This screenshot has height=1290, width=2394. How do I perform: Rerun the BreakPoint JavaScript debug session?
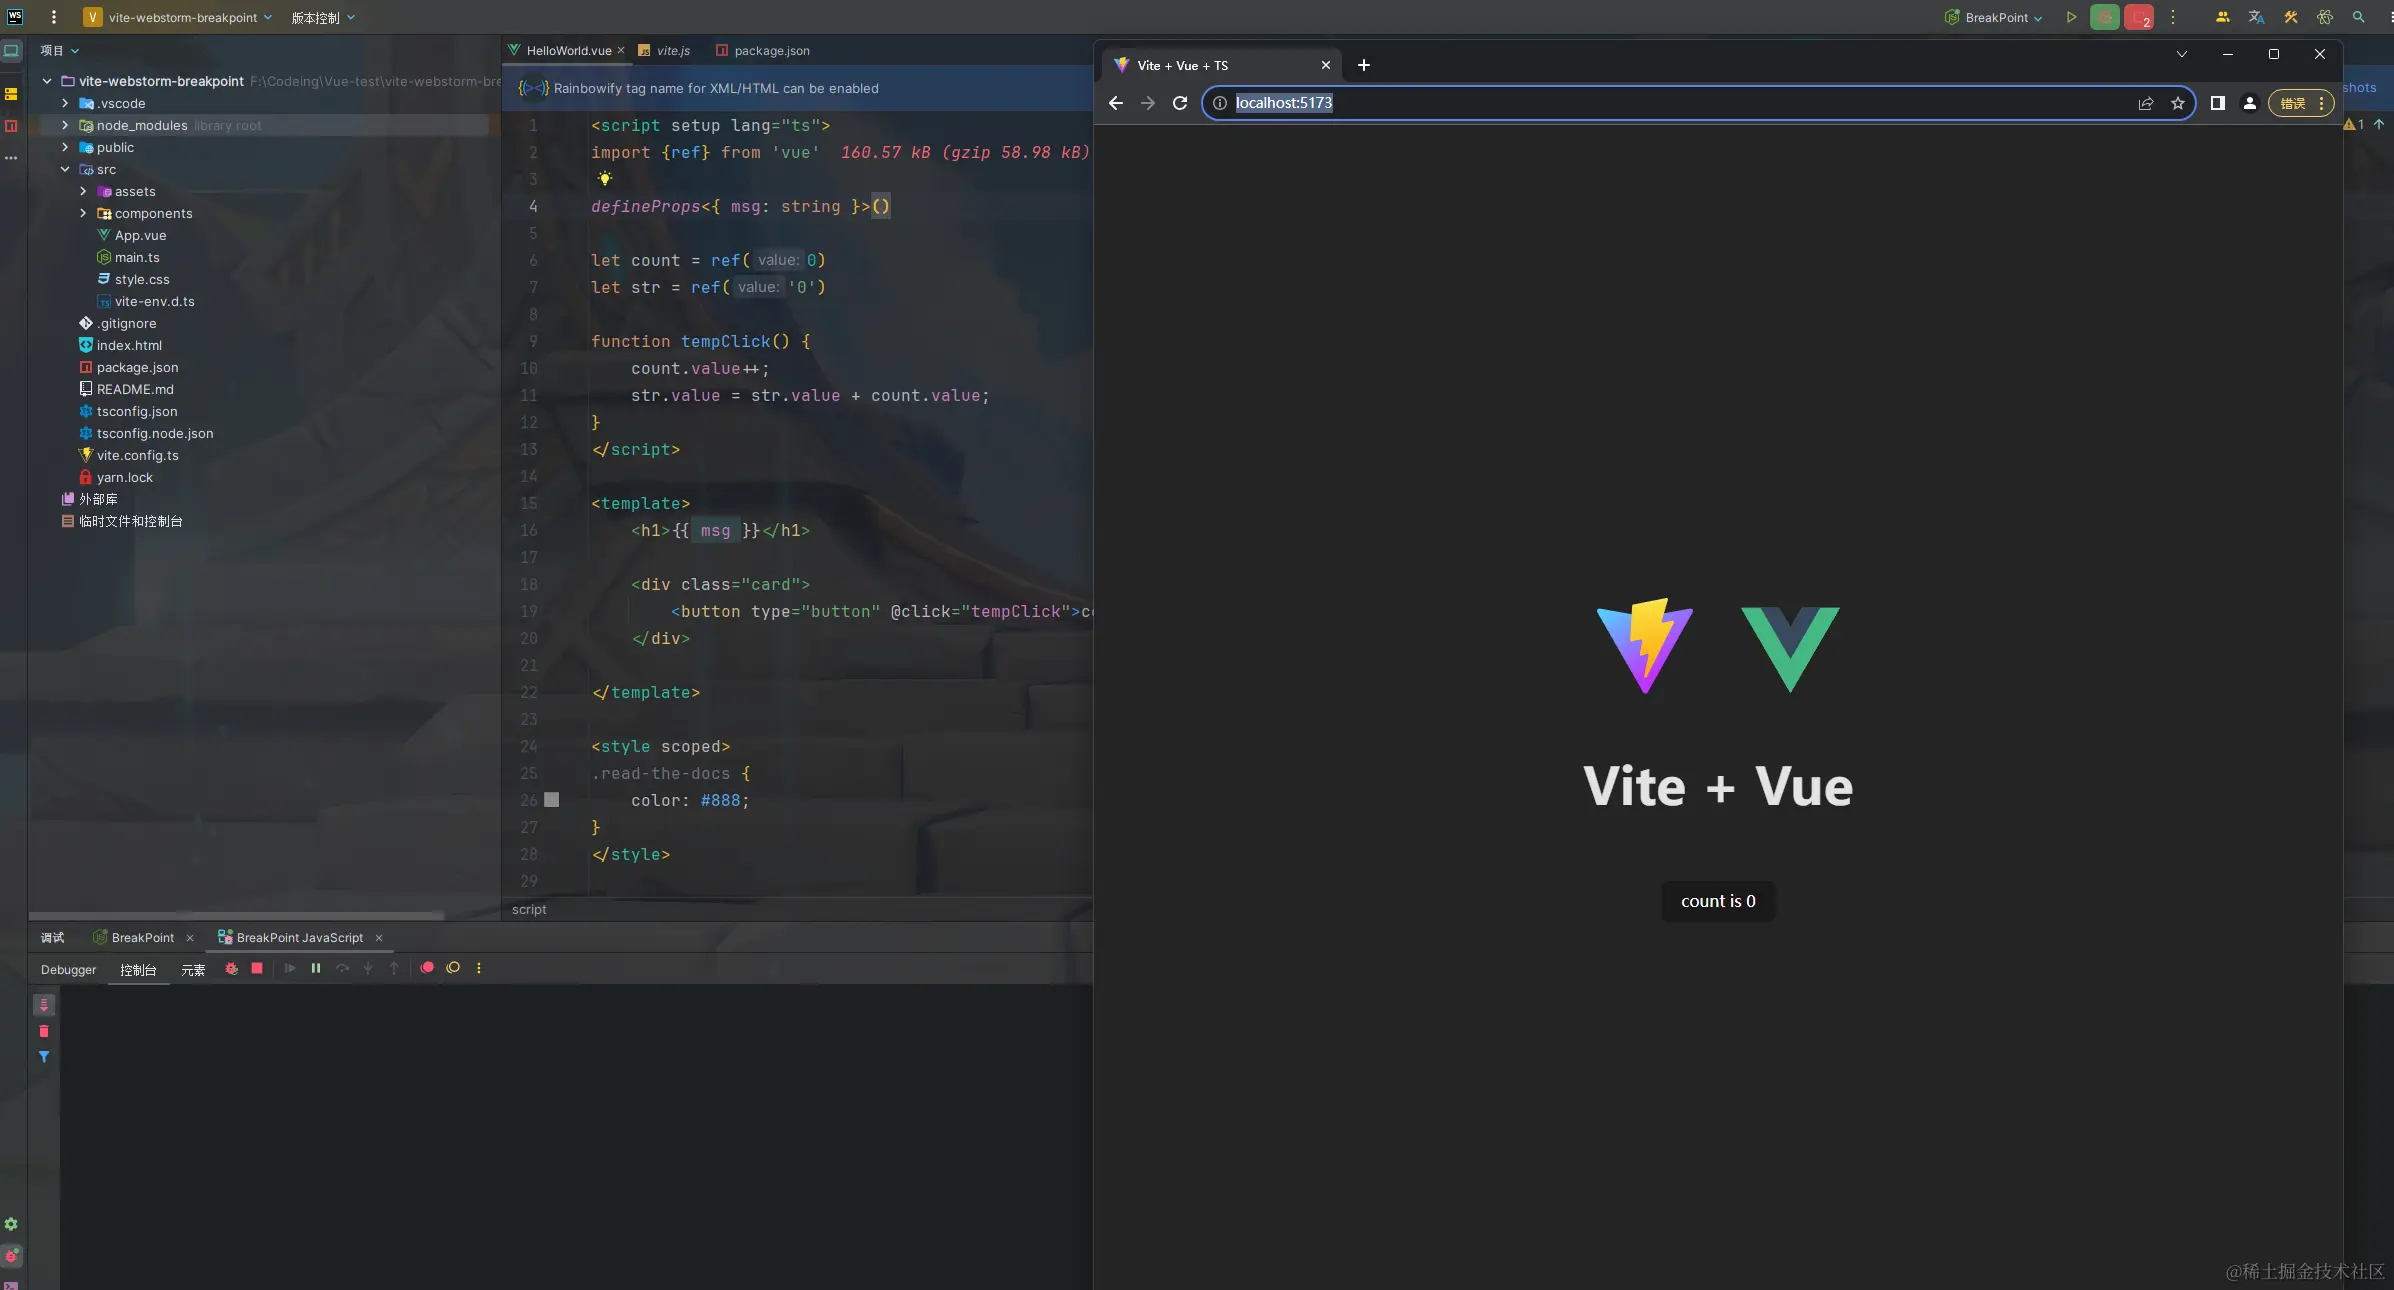pos(231,968)
